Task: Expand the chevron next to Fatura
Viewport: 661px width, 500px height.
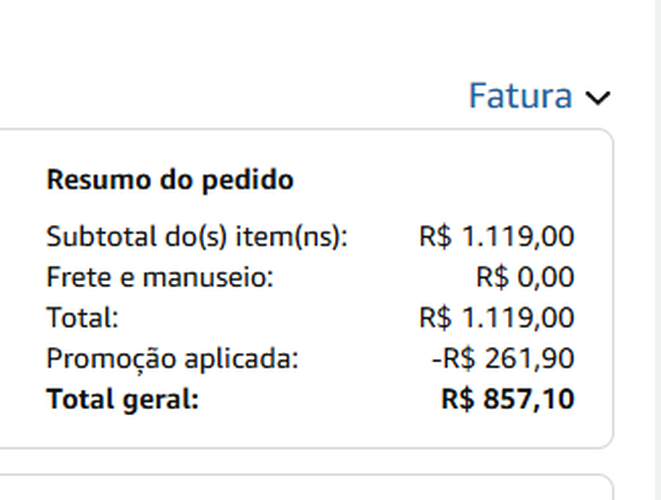Action: (597, 97)
